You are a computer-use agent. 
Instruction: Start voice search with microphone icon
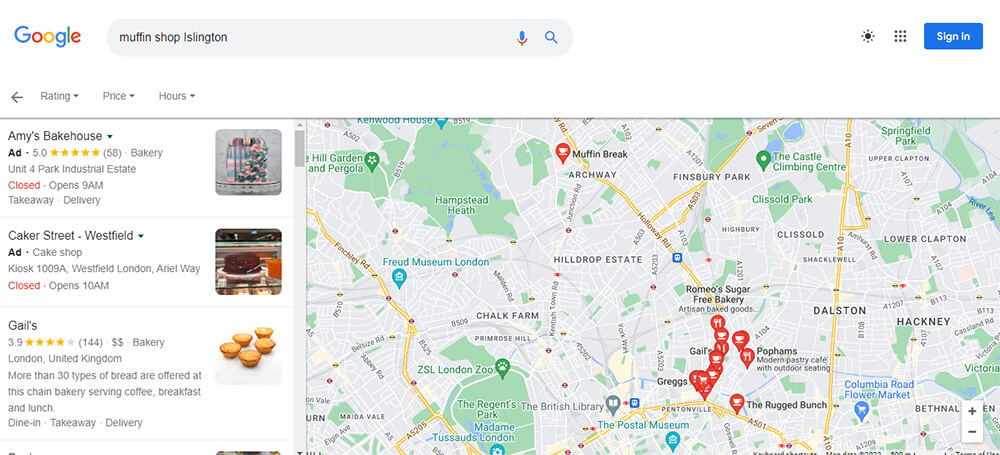[522, 38]
